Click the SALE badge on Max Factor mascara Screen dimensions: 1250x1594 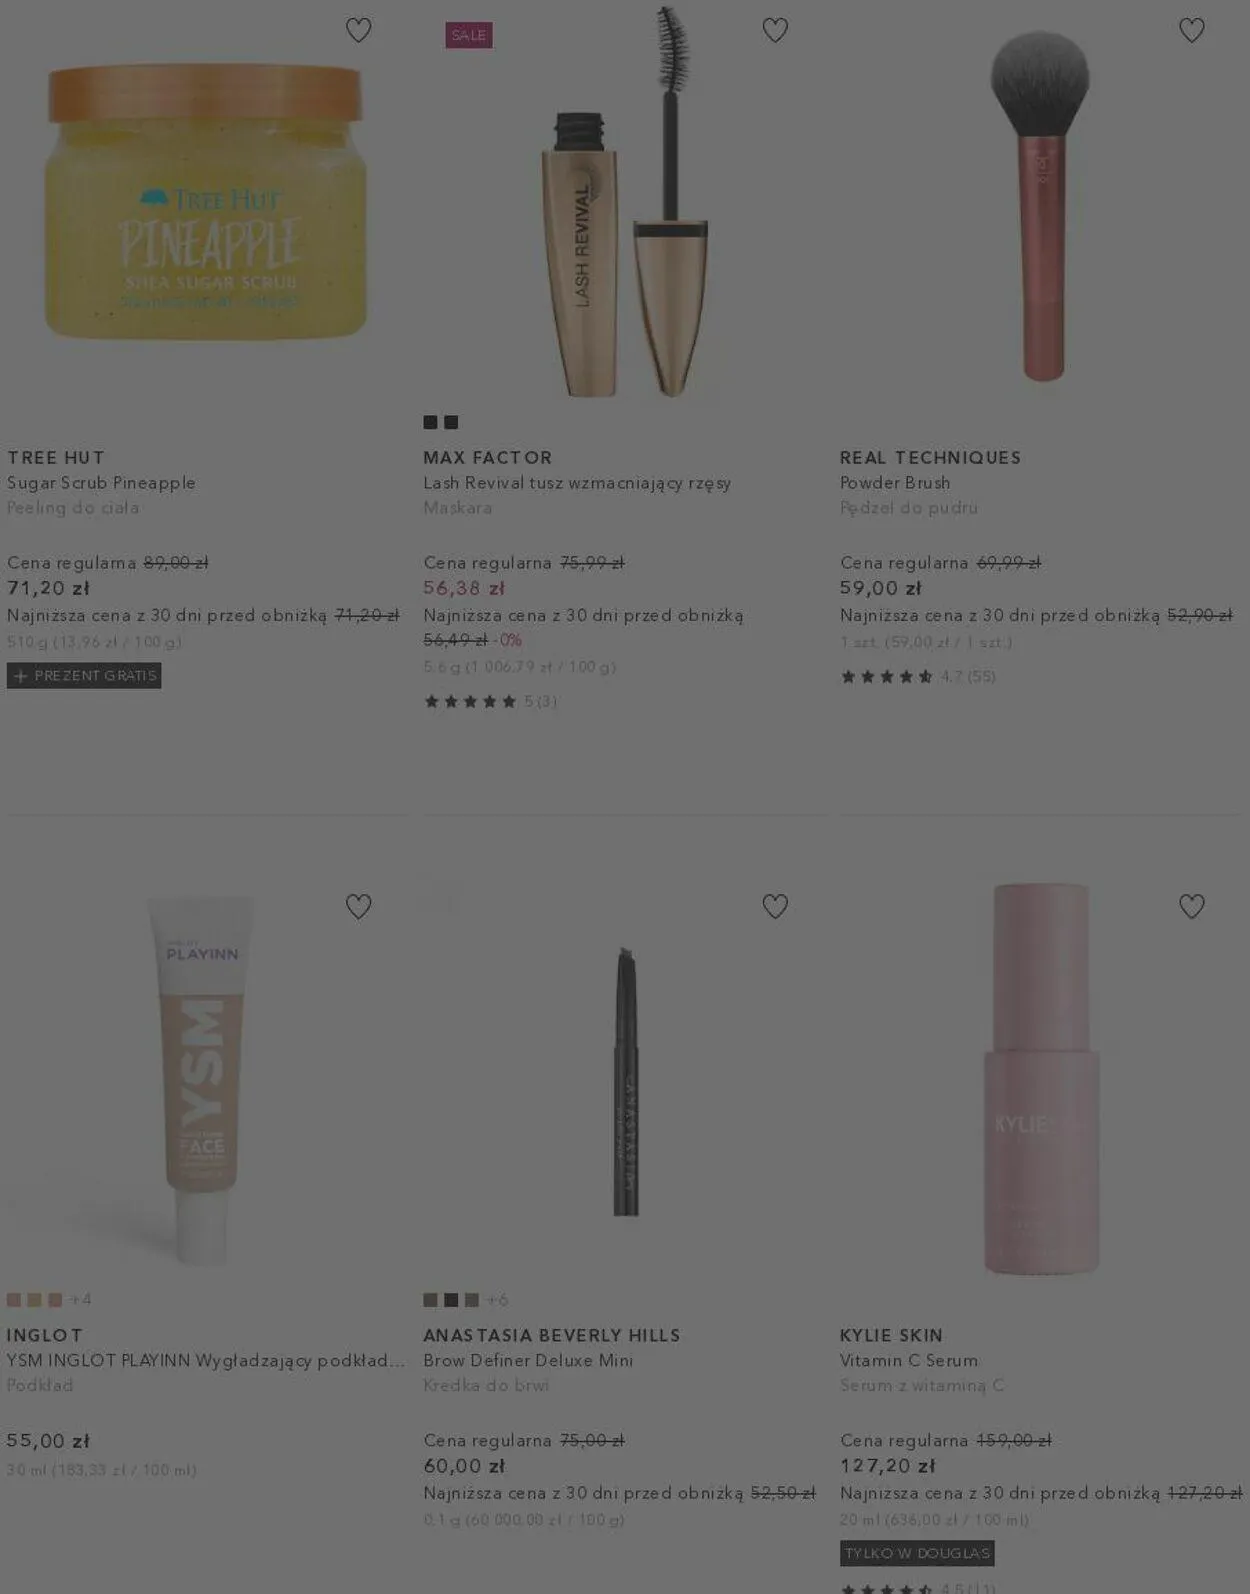tap(469, 35)
